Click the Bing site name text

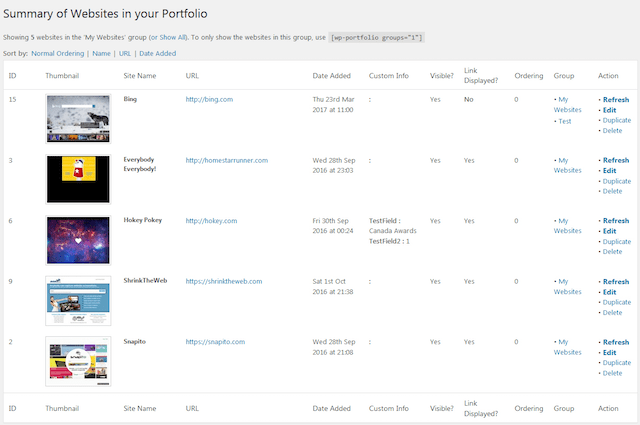(x=130, y=99)
